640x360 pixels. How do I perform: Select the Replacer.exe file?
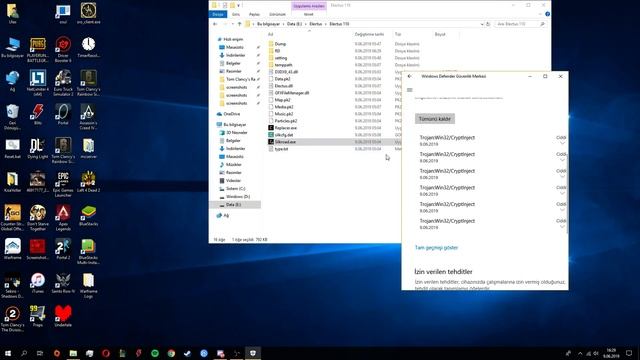click(x=286, y=128)
